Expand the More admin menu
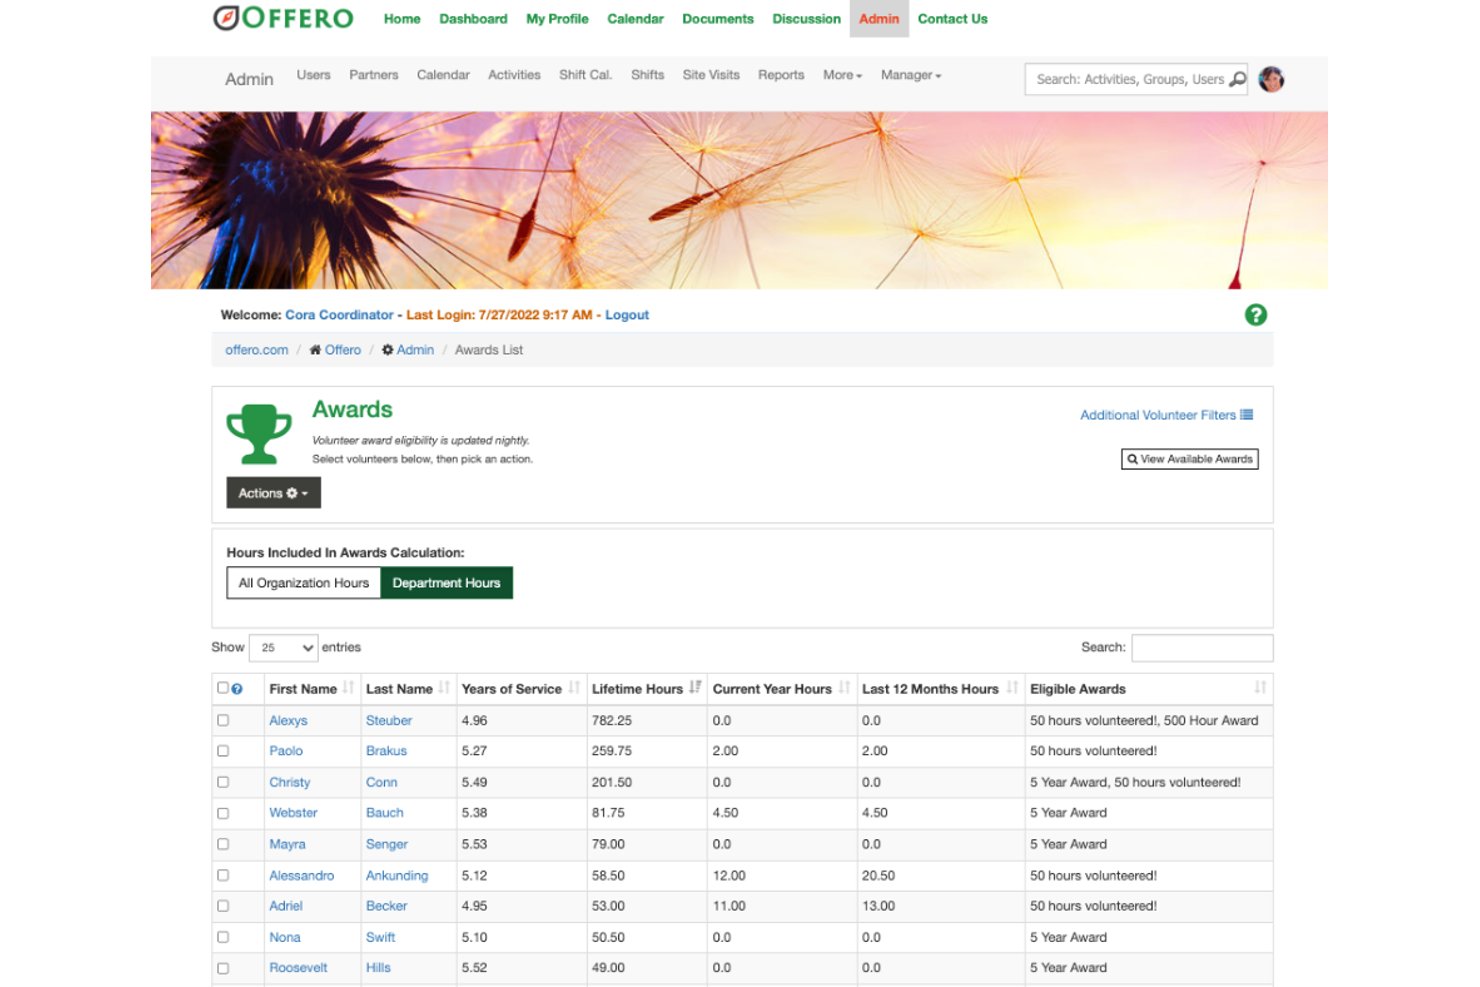This screenshot has width=1480, height=987. click(x=842, y=75)
